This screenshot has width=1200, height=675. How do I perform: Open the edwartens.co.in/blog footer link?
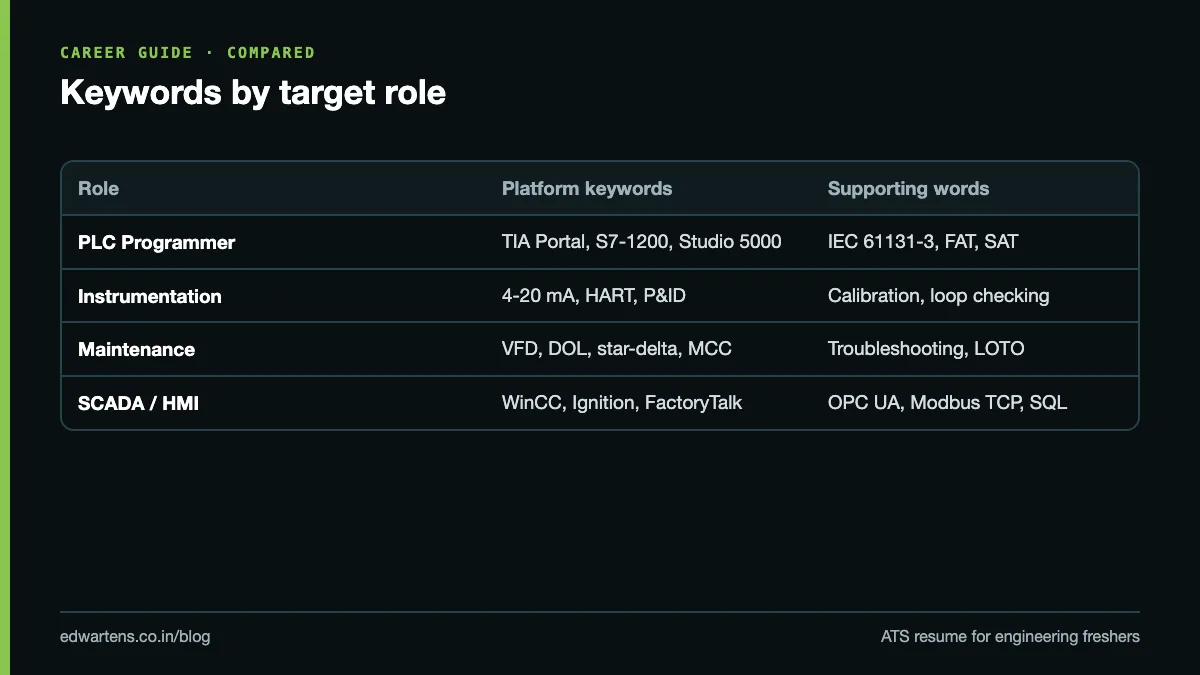135,637
